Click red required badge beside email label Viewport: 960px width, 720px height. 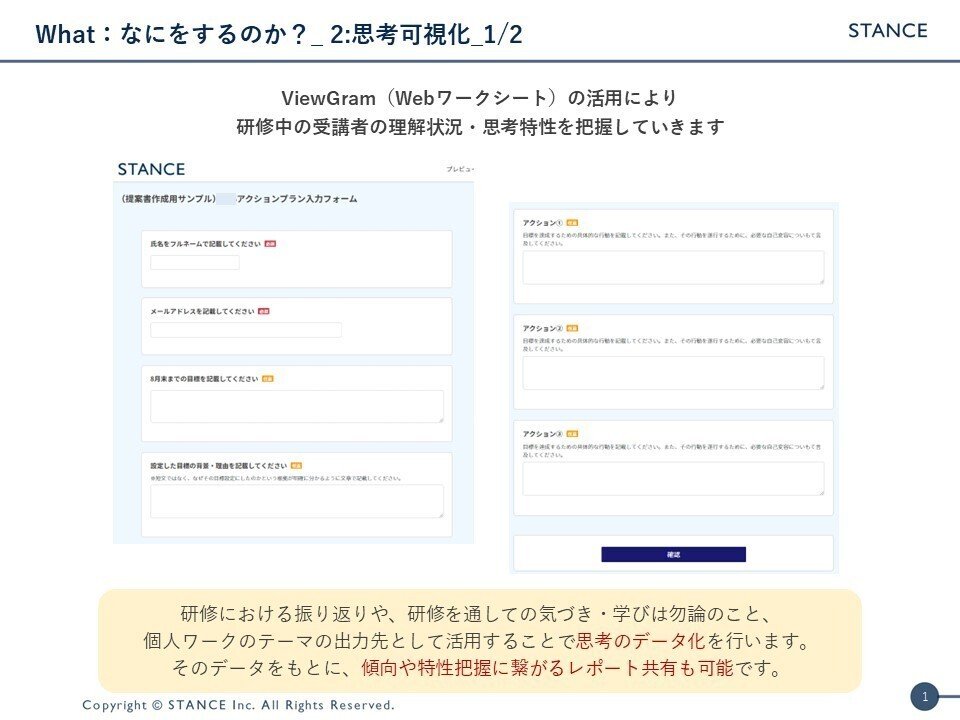pyautogui.click(x=263, y=311)
